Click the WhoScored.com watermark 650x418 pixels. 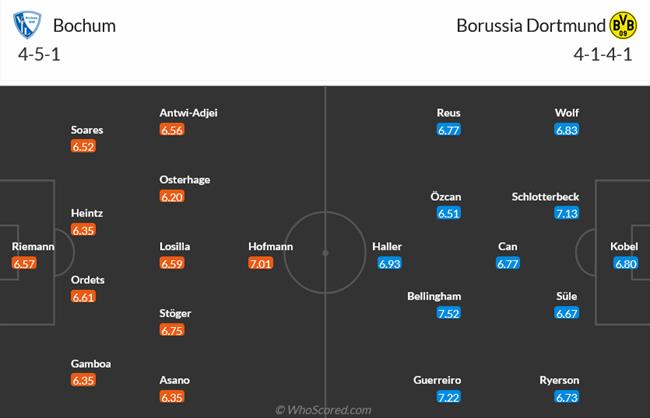324,410
